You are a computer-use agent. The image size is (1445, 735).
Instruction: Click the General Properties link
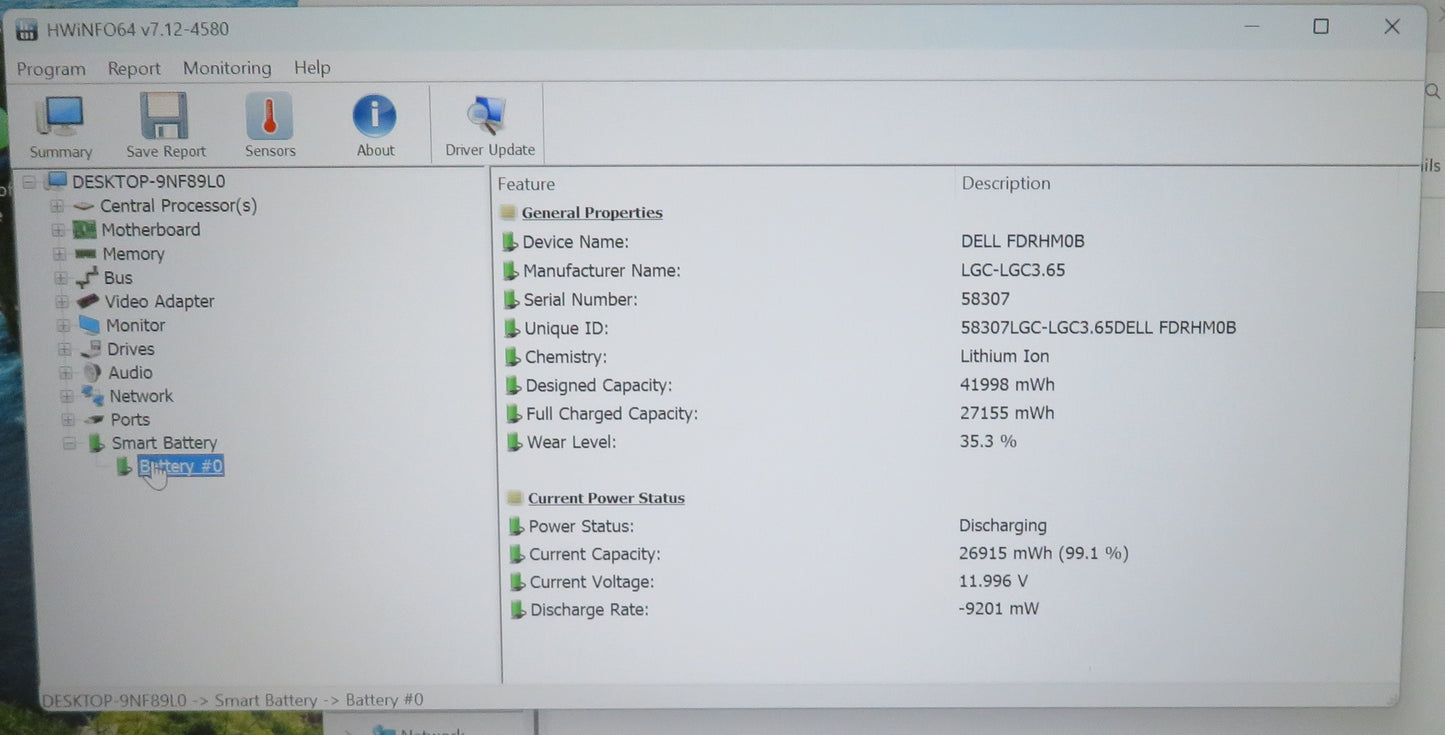click(x=591, y=212)
